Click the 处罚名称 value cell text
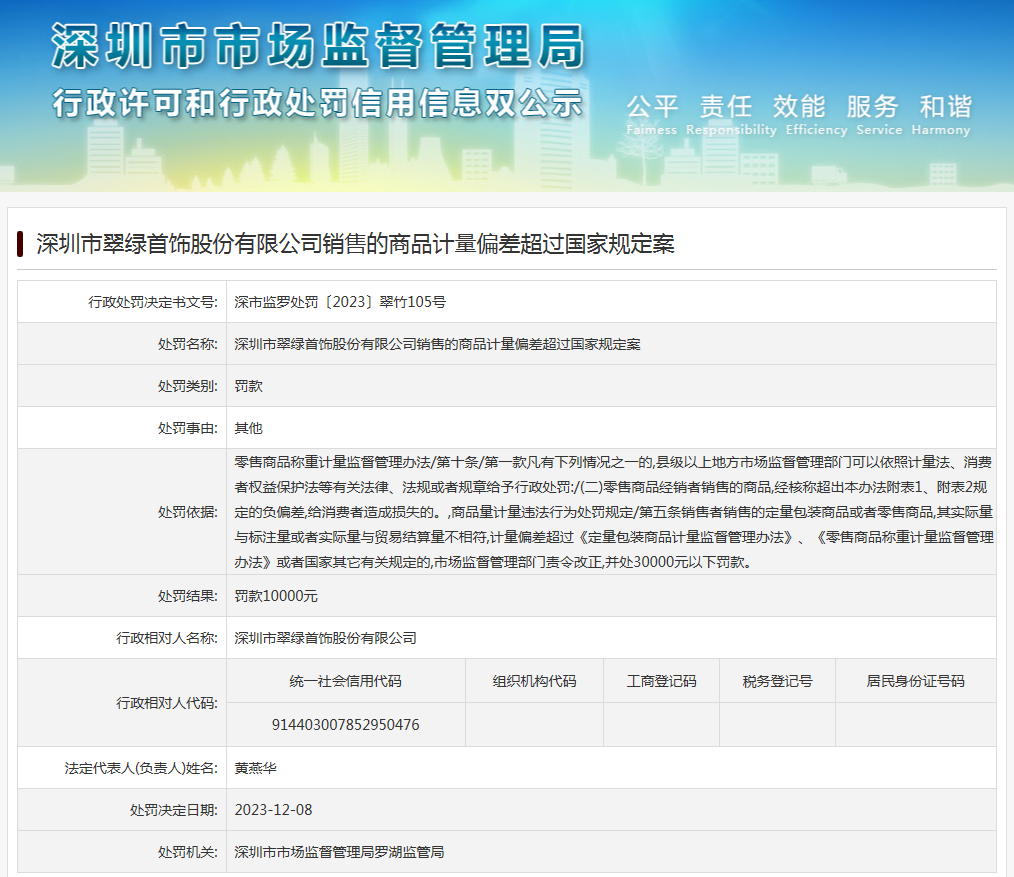The width and height of the screenshot is (1014, 877). point(437,344)
